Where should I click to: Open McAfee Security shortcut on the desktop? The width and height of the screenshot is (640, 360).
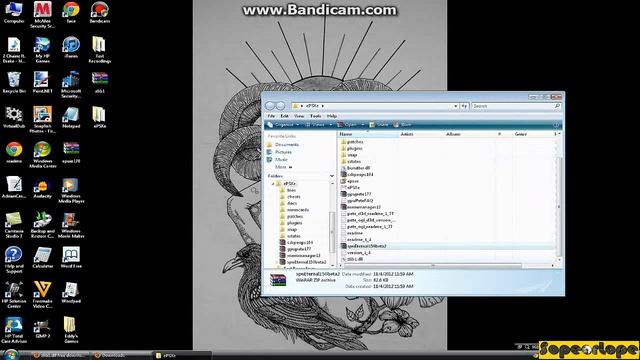[x=42, y=15]
